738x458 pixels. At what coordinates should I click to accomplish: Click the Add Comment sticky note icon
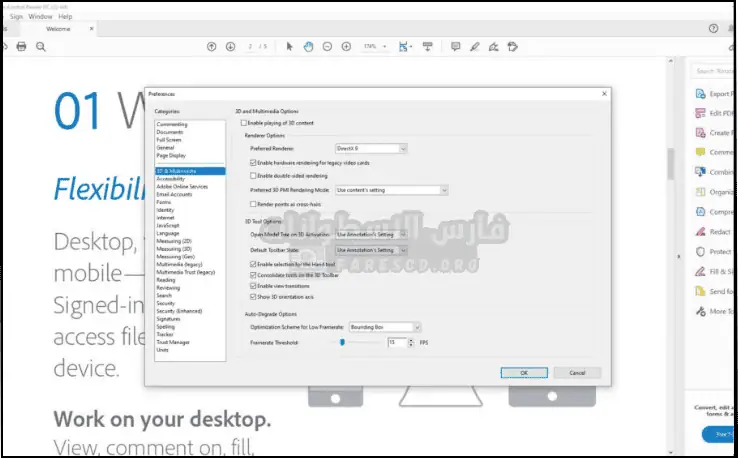pyautogui.click(x=456, y=47)
